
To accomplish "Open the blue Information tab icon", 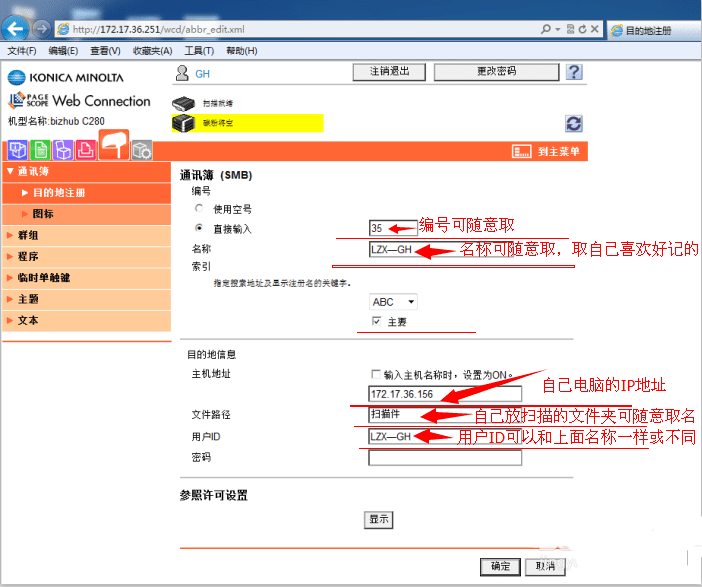I will click(x=17, y=150).
